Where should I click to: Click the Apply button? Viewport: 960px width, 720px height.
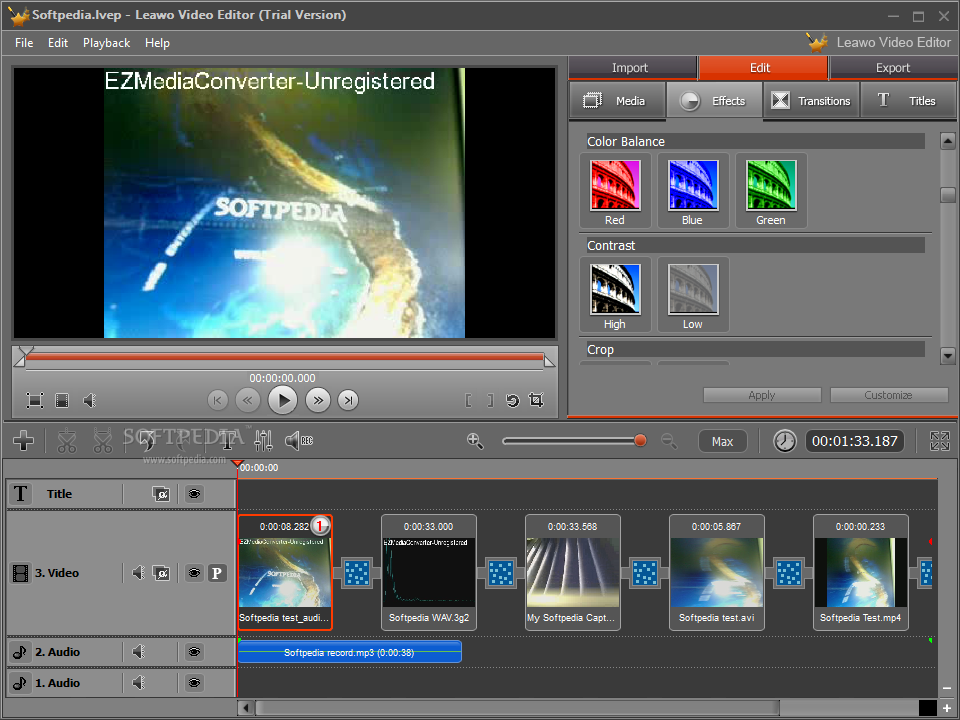click(762, 396)
